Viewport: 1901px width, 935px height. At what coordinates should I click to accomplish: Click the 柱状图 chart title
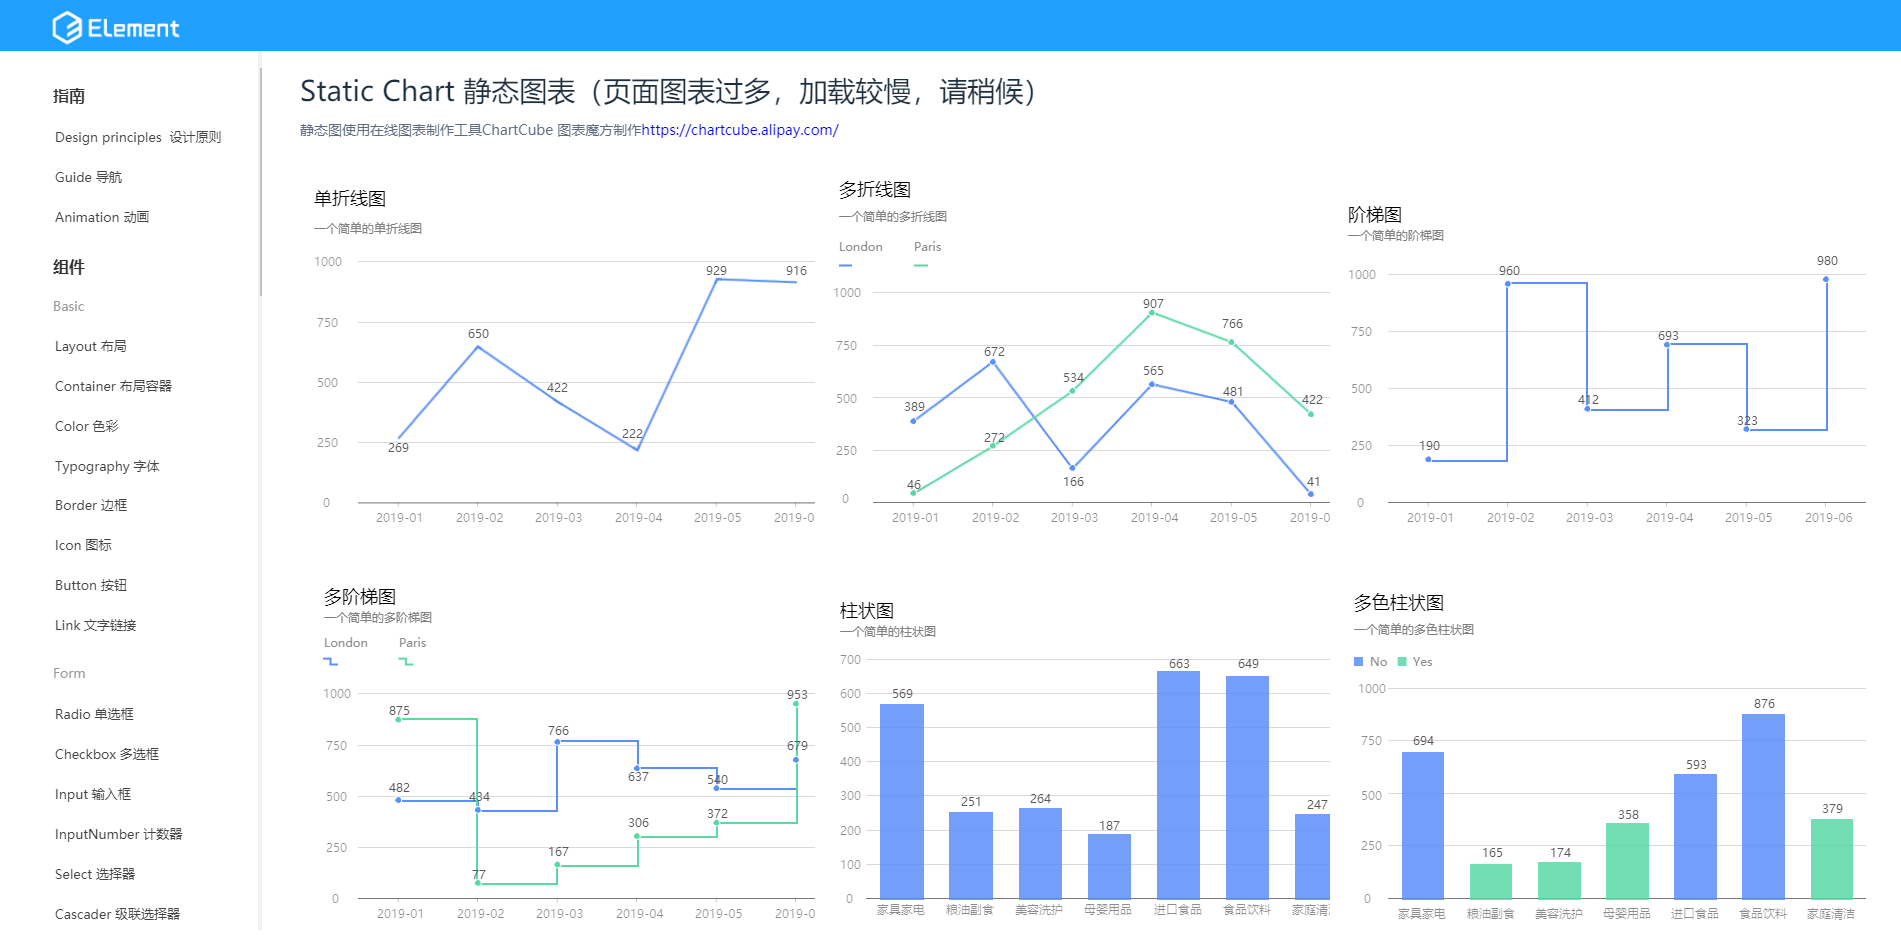pyautogui.click(x=867, y=611)
